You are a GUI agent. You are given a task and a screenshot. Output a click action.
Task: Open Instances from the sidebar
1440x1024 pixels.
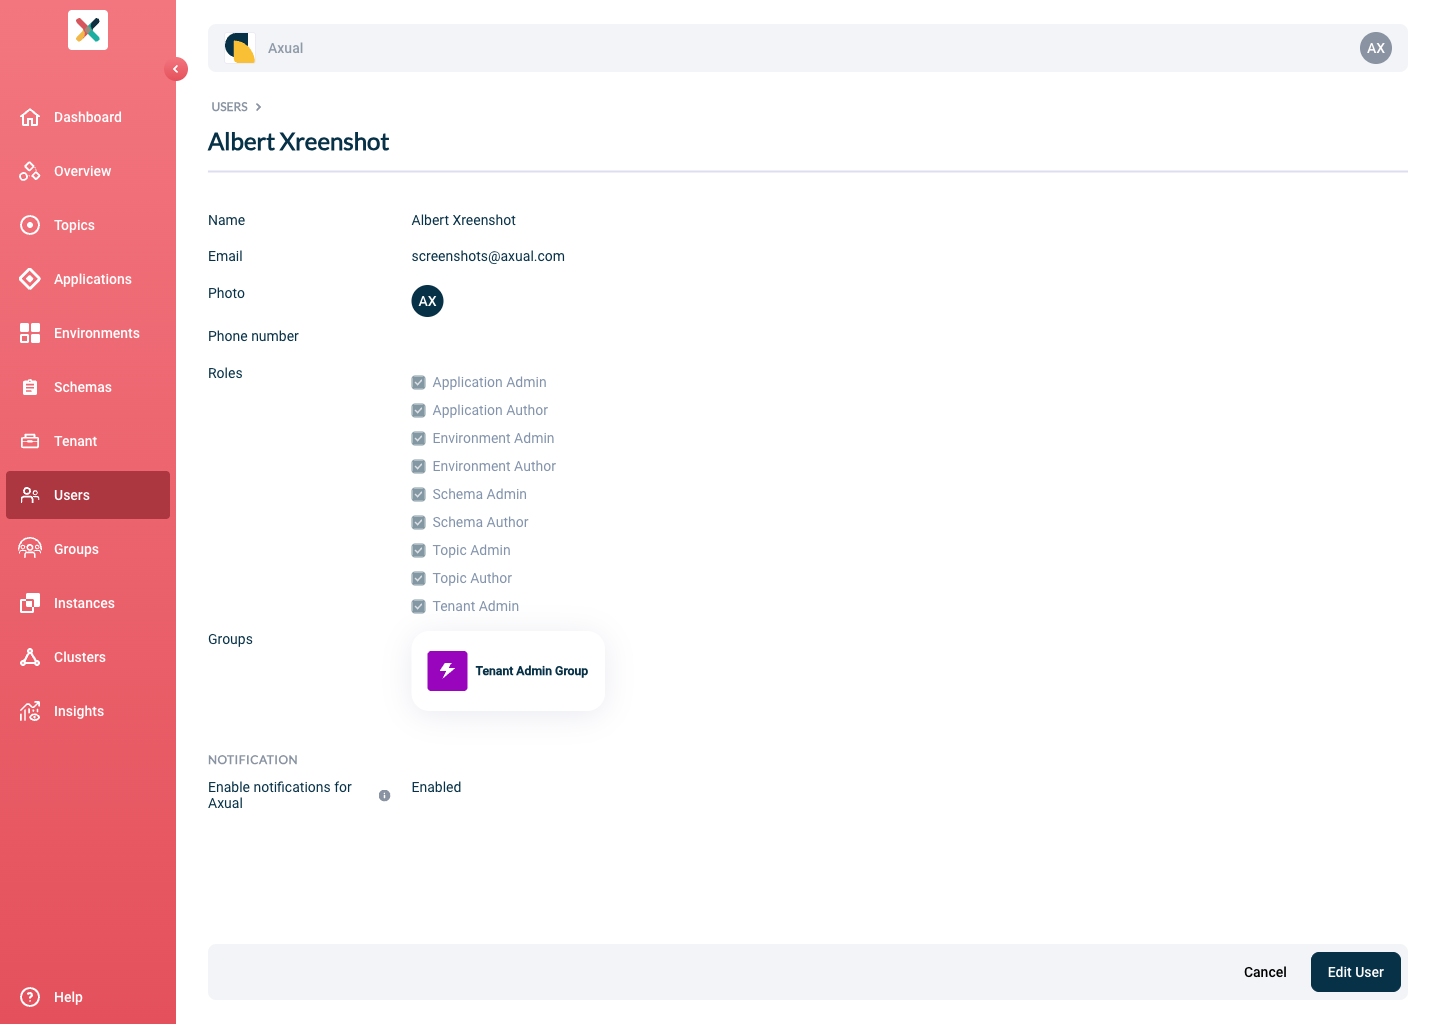tap(88, 603)
